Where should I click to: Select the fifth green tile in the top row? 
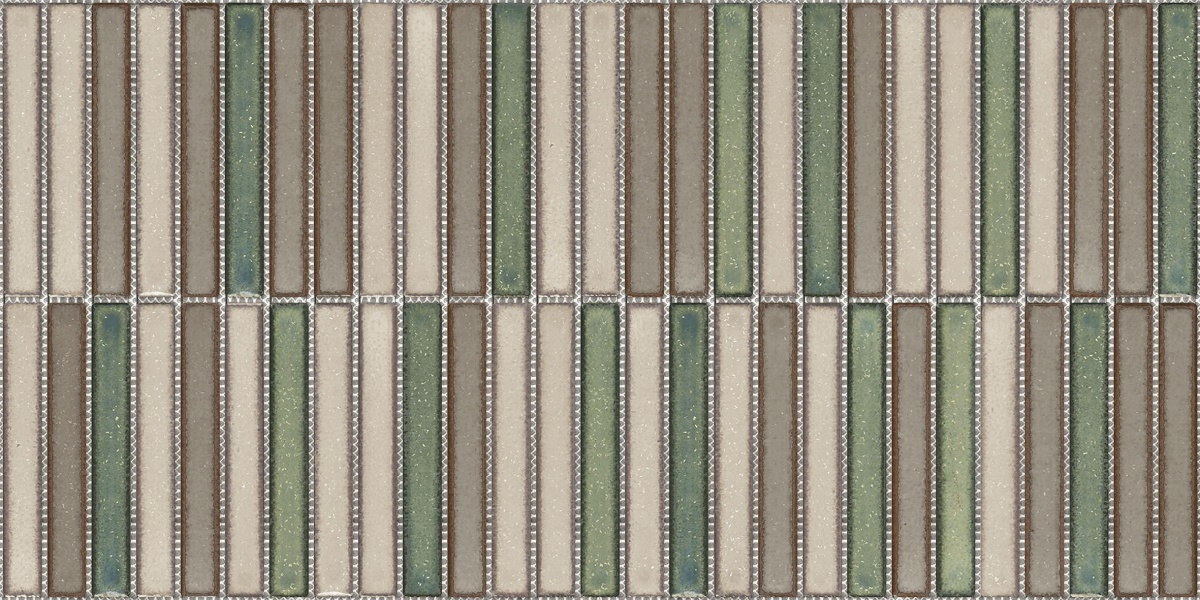[x=1000, y=150]
